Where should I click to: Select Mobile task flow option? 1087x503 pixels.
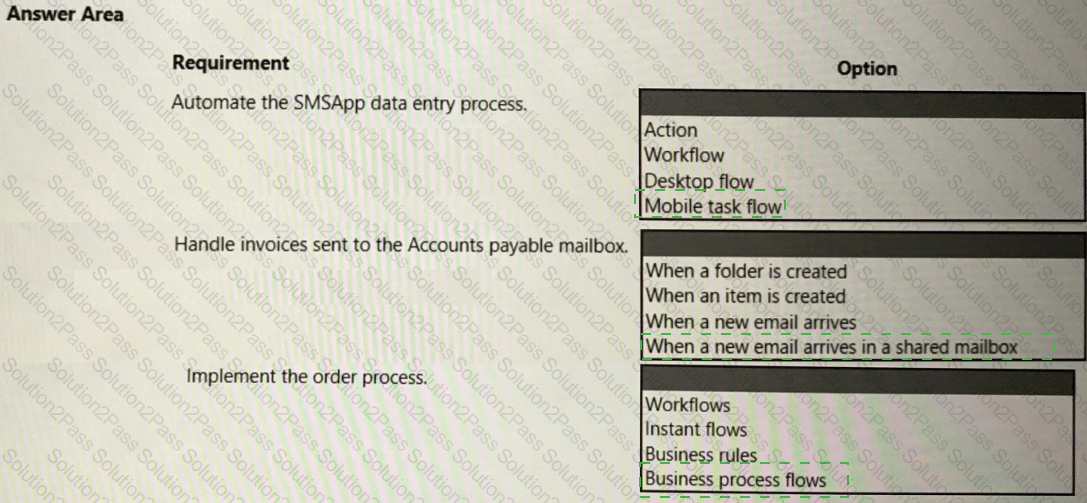(x=713, y=206)
